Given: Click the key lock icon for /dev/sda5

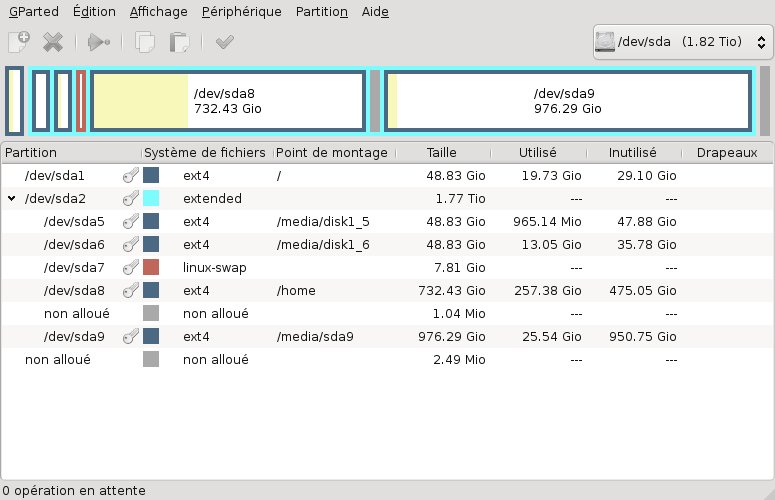Looking at the screenshot, I should [x=130, y=221].
